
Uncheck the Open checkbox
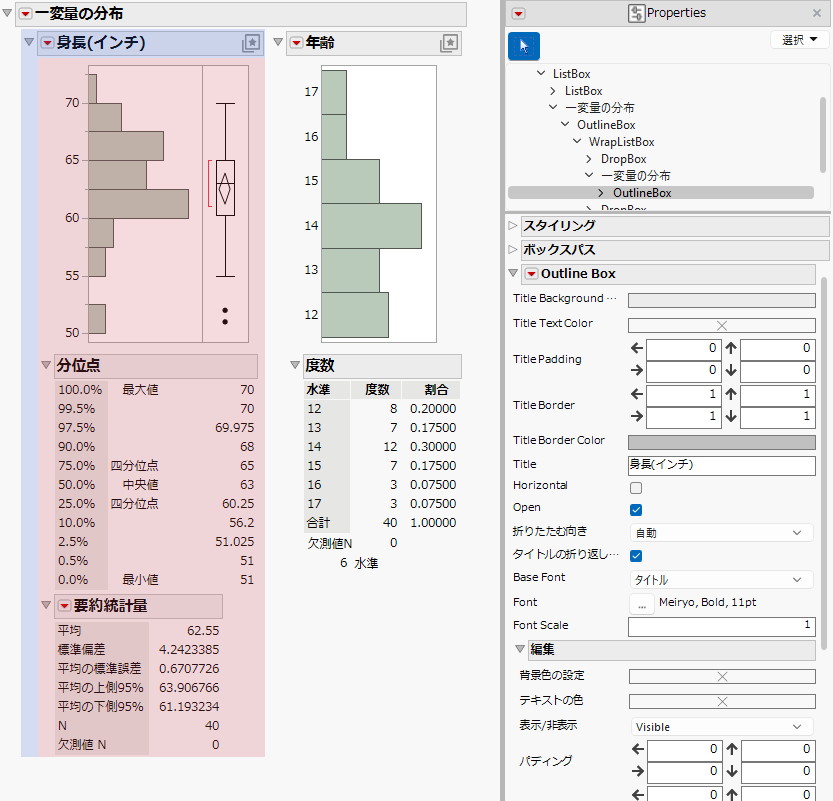(636, 510)
